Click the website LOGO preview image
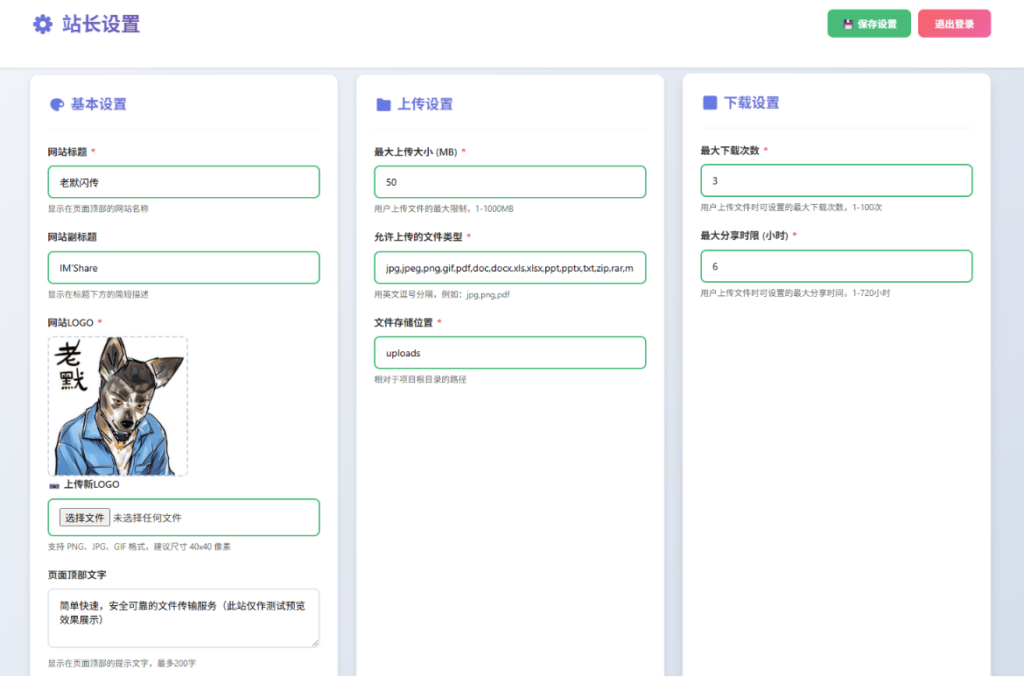Image resolution: width=1024 pixels, height=677 pixels. pos(117,406)
